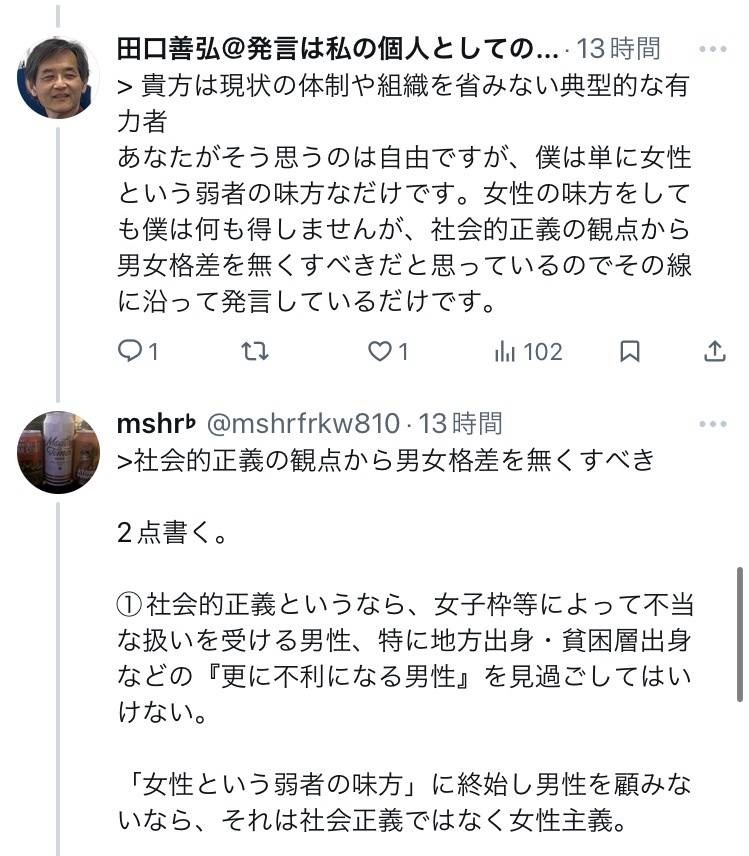Open mshr's profile avatar
749x856 pixels.
(57, 452)
